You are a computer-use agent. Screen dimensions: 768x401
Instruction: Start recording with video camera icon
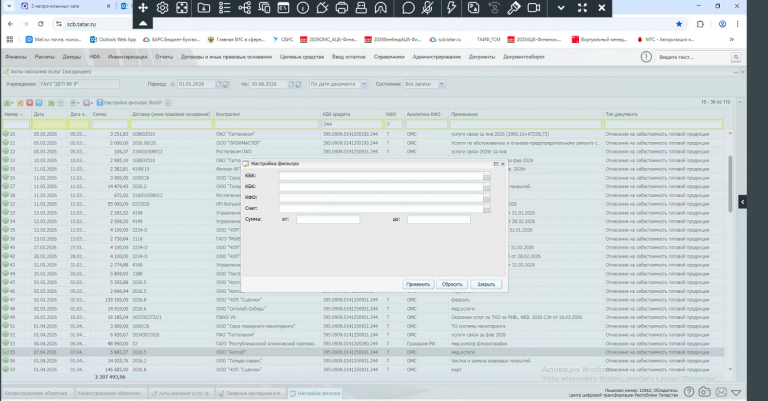(534, 8)
